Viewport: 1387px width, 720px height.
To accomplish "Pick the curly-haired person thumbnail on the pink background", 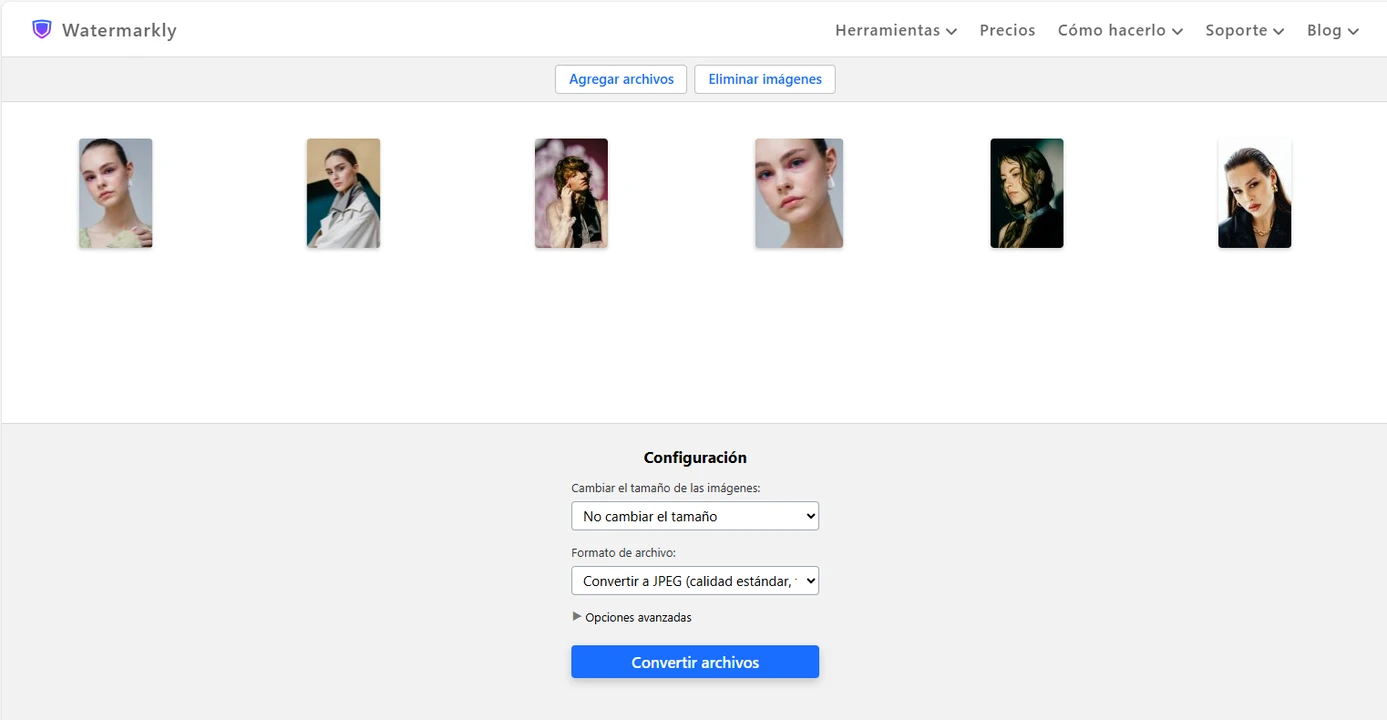I will pos(571,193).
